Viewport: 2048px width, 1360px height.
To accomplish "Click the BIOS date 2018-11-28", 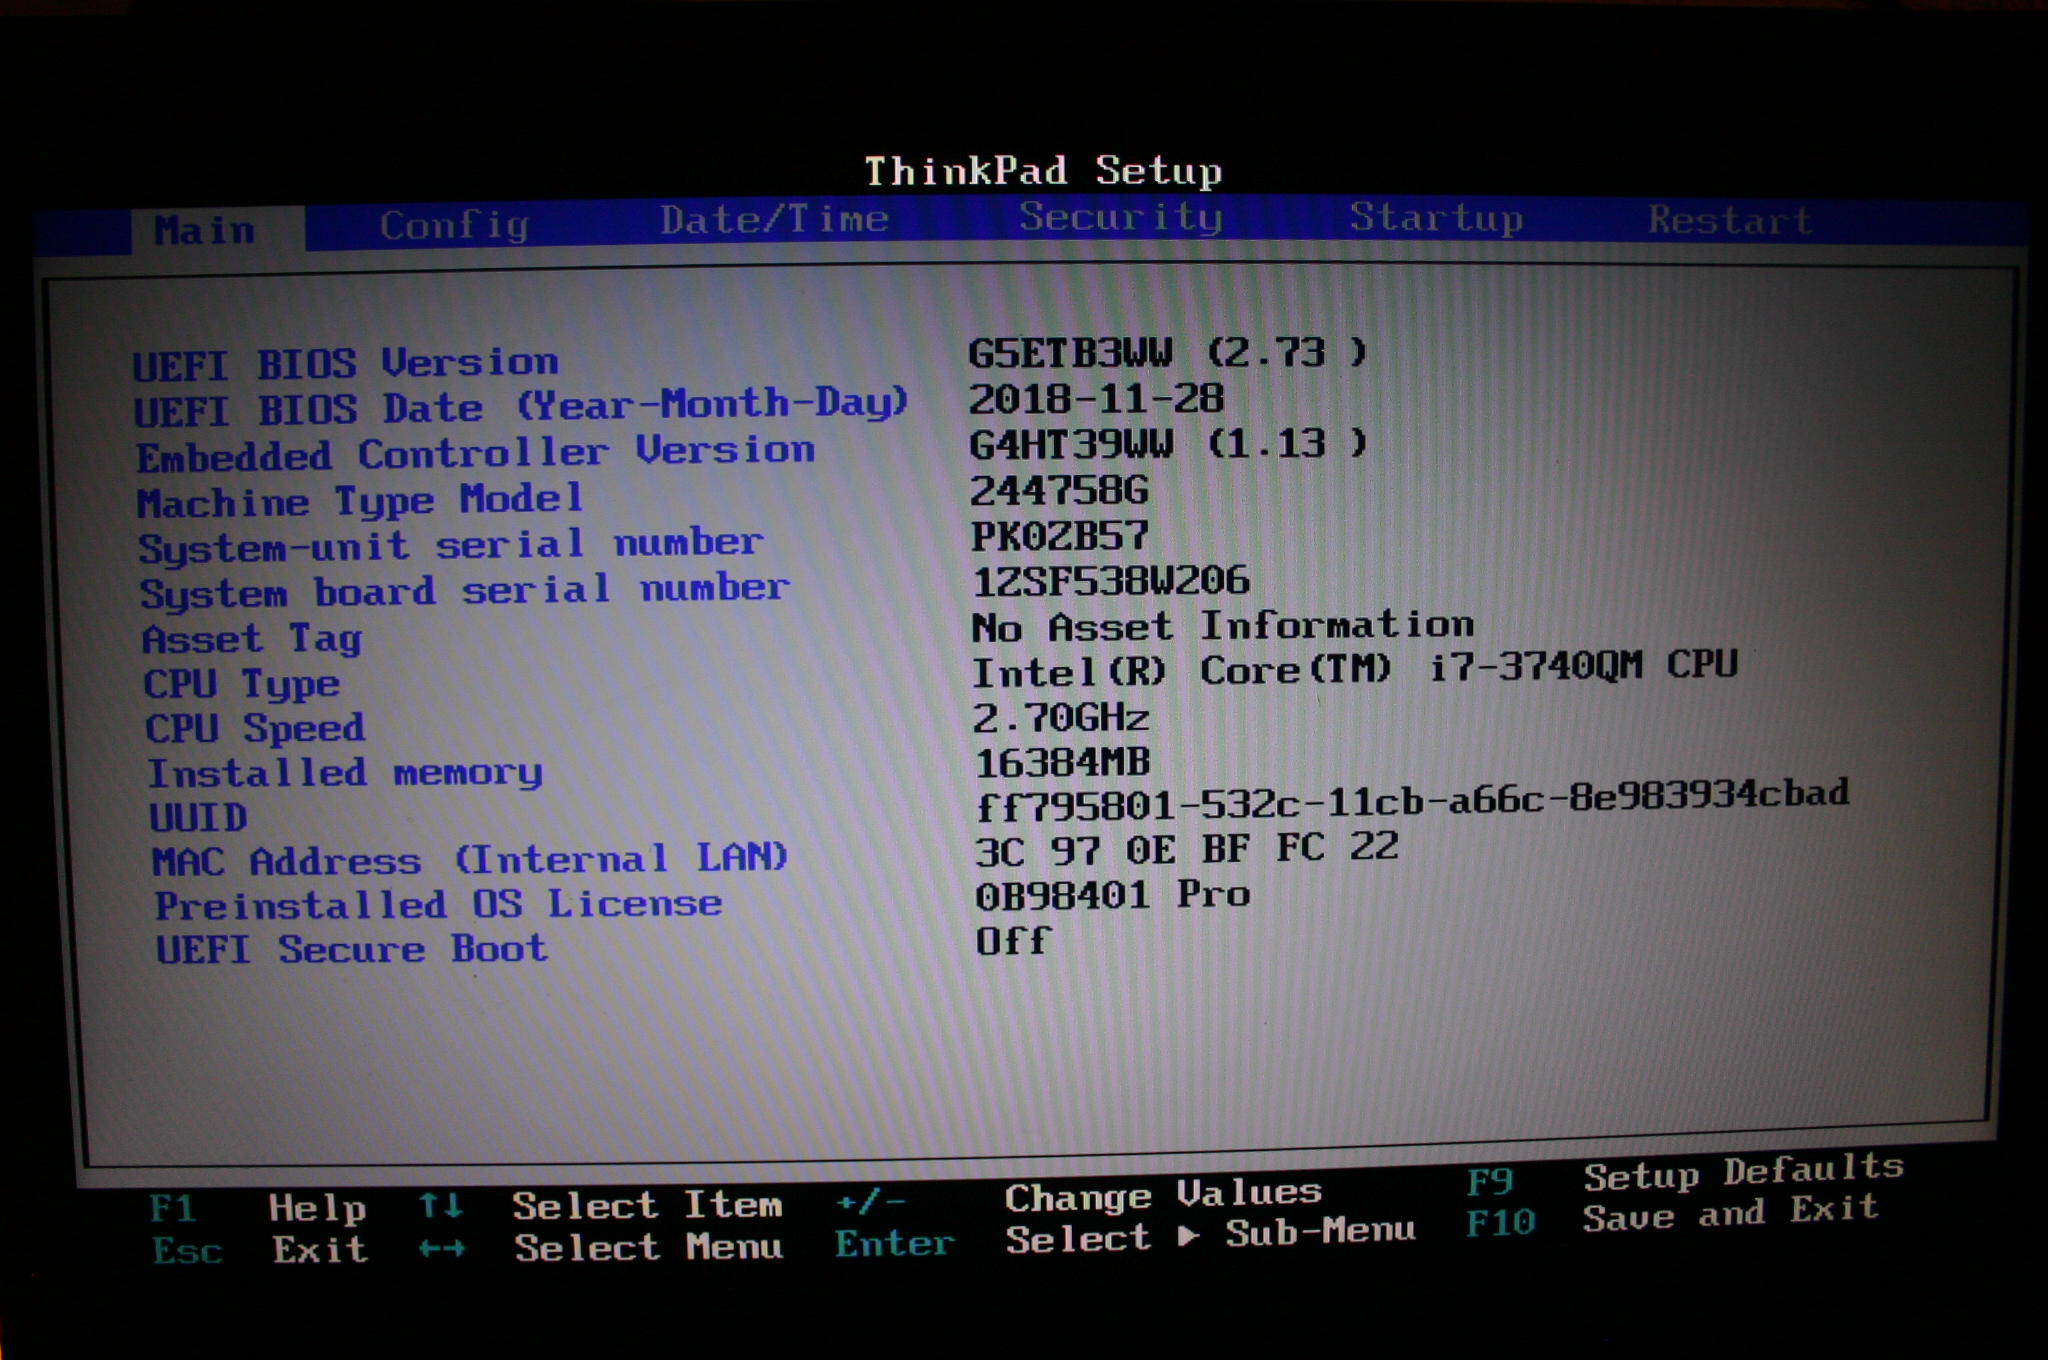I will [1096, 399].
